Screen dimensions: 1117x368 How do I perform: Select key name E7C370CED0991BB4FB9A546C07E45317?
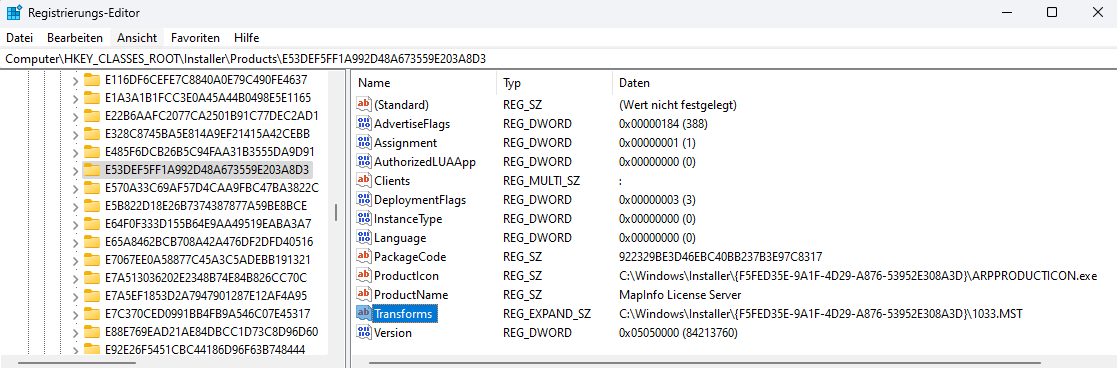207,313
